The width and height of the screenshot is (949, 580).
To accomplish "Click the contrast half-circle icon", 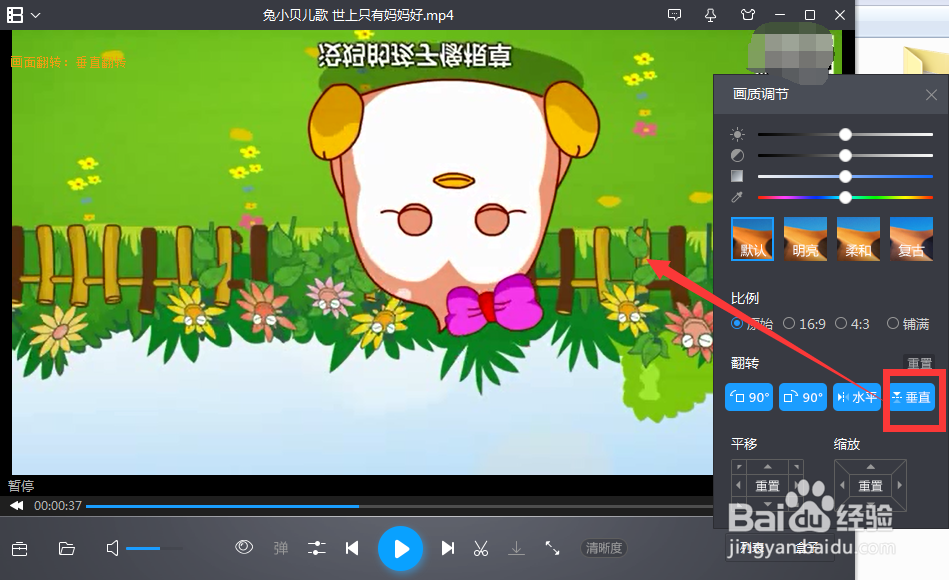I will click(x=737, y=156).
